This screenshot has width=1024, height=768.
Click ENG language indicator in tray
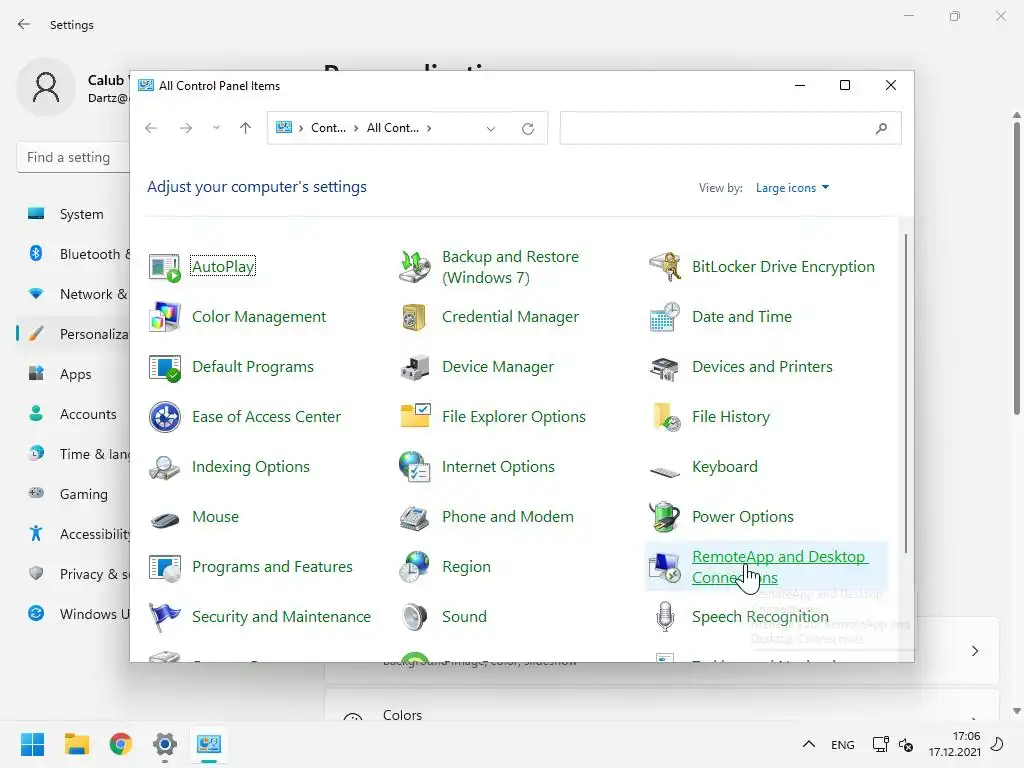[x=842, y=744]
